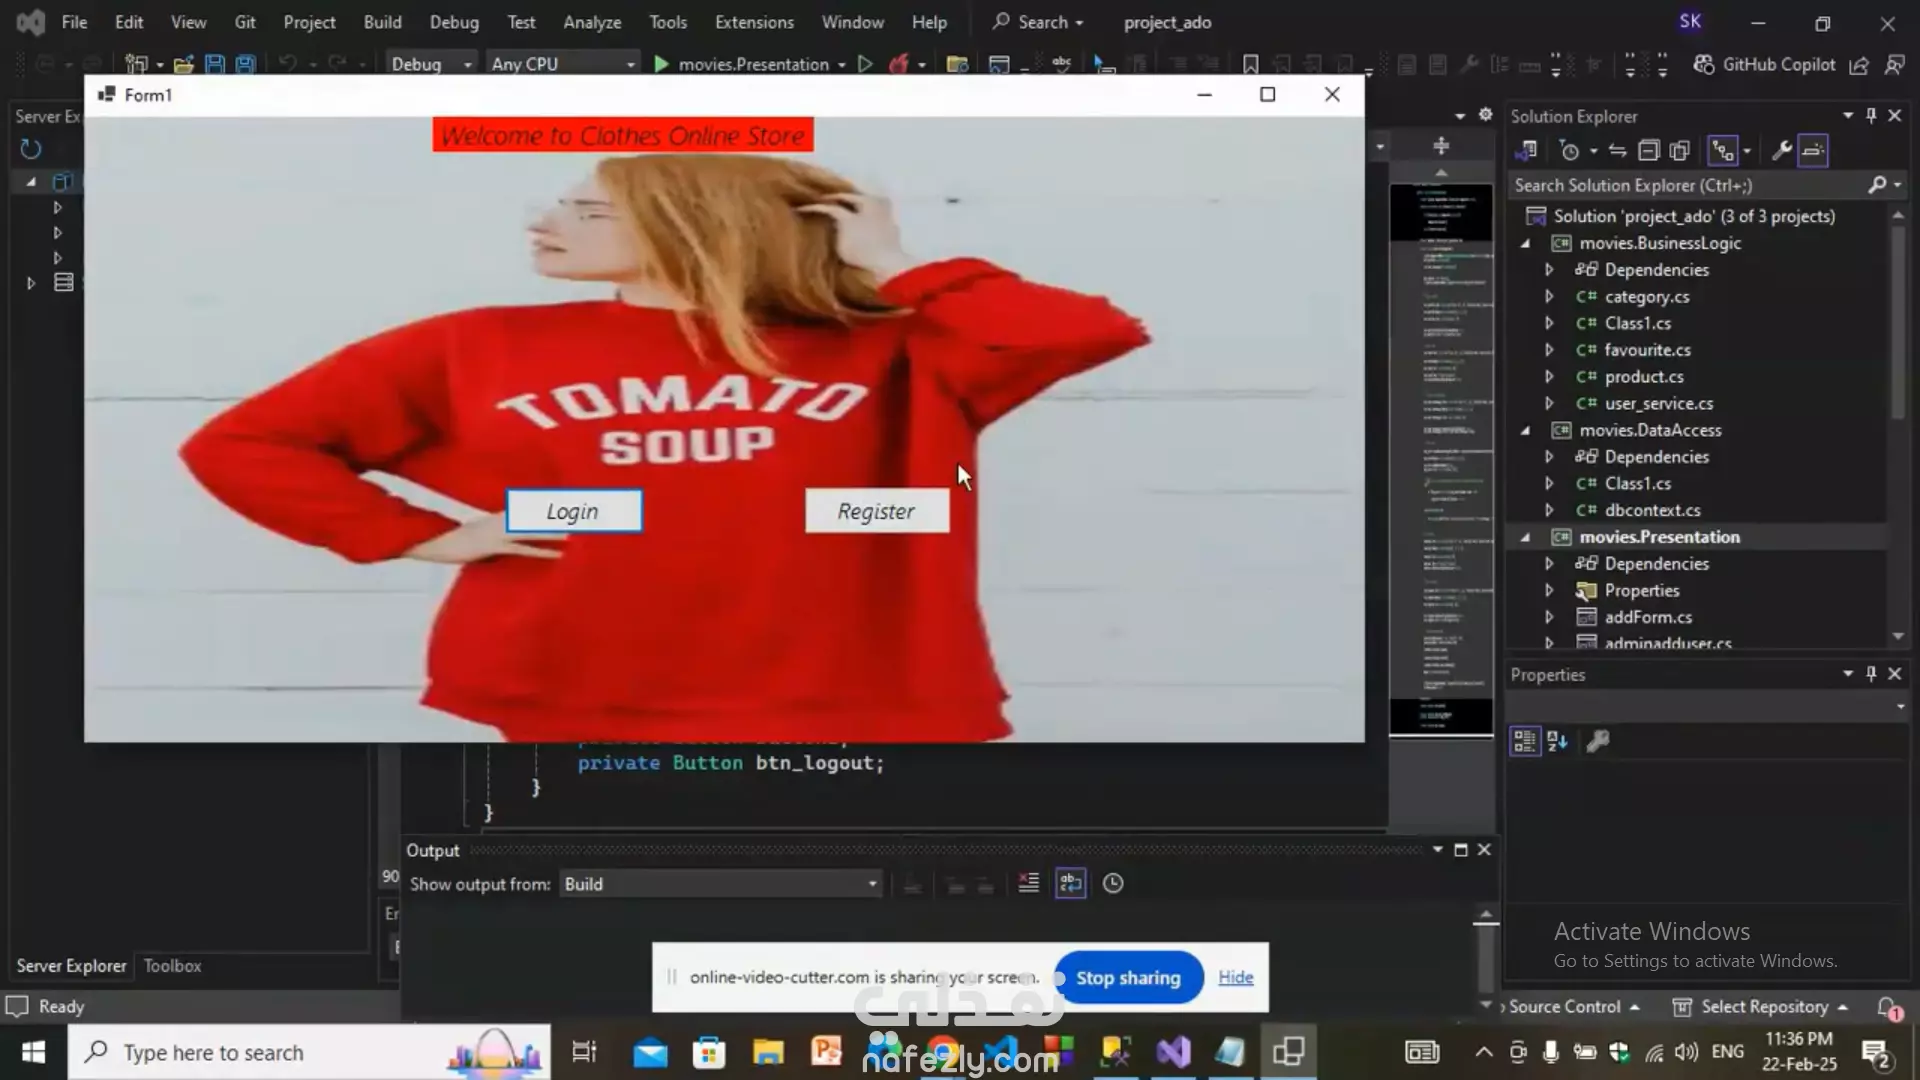Open Source Control in status bar
Viewport: 1920px width, 1080px height.
tap(1570, 1007)
